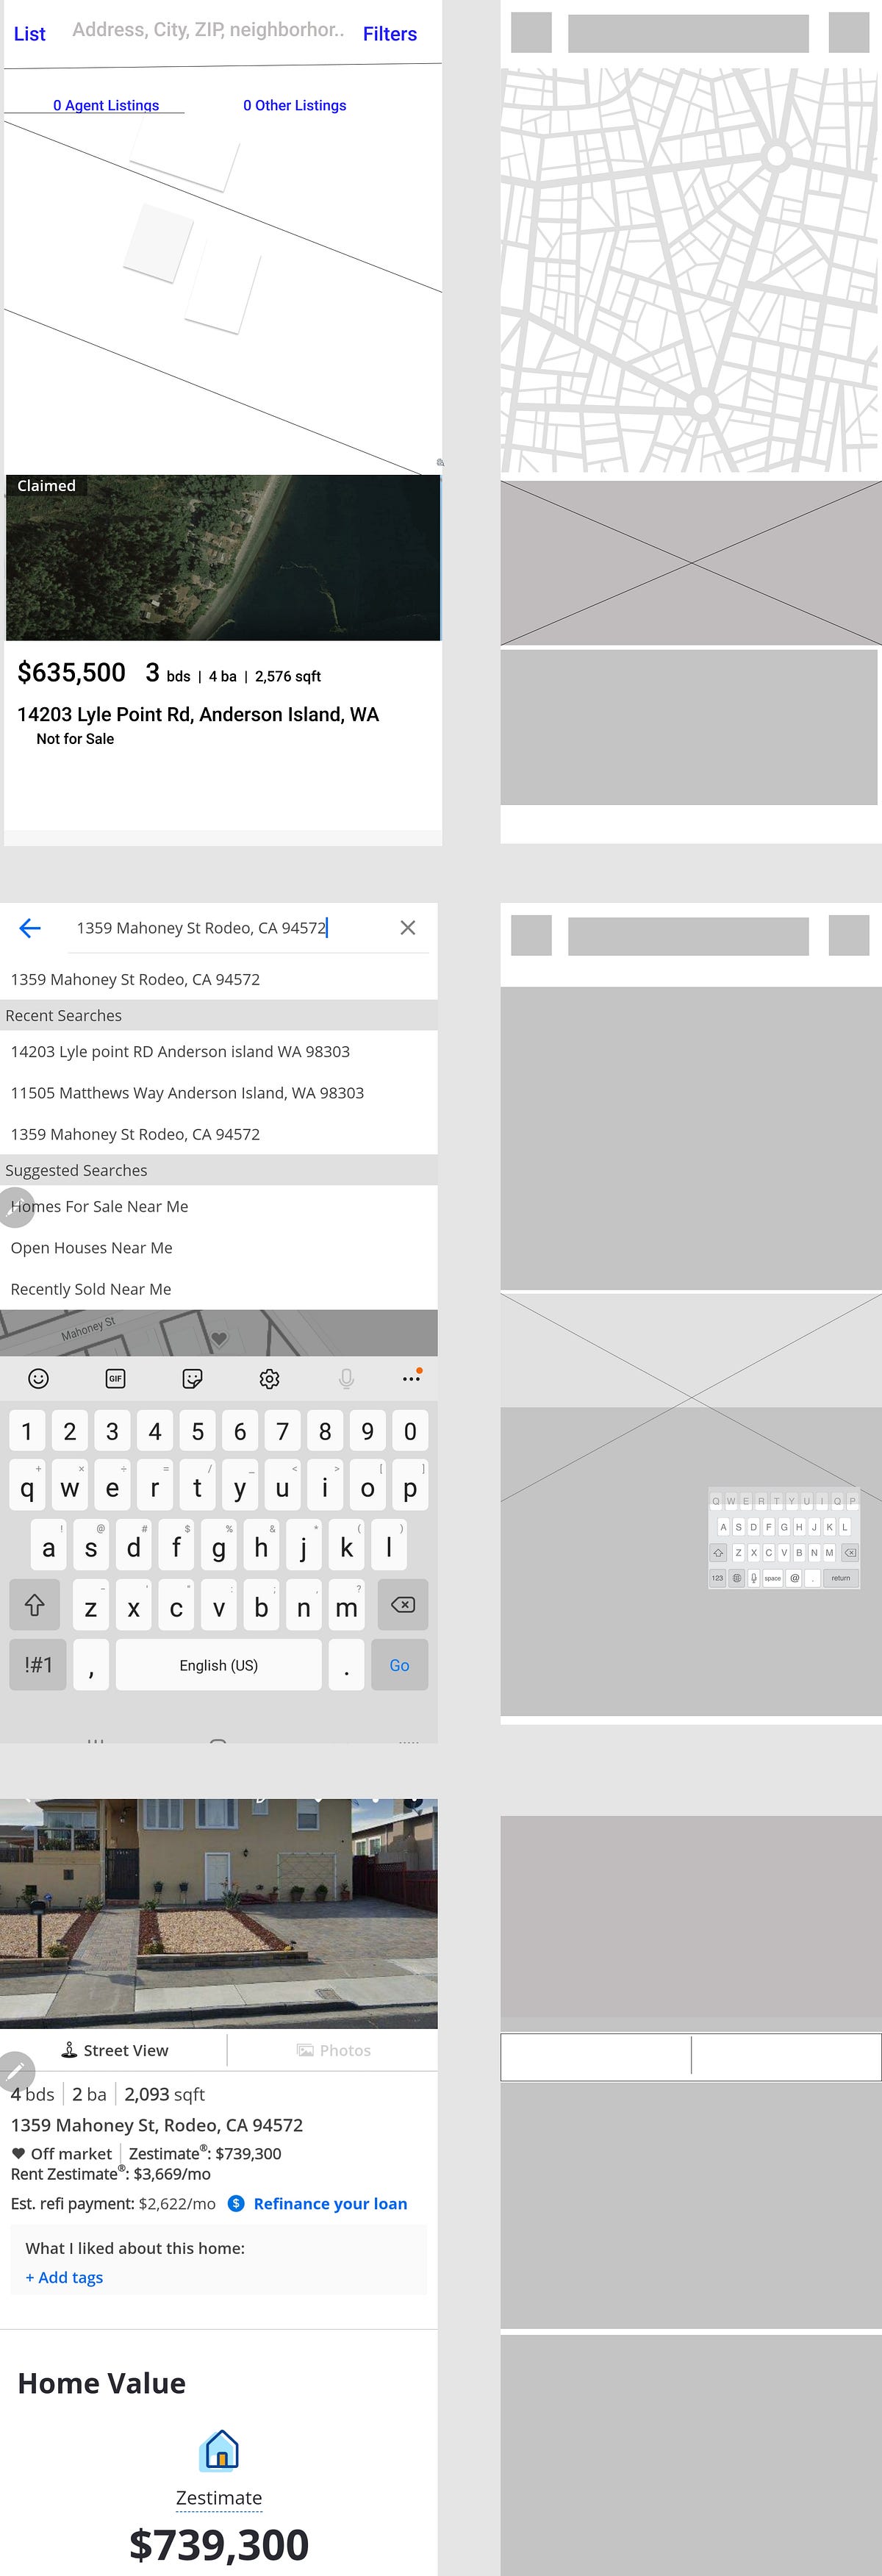Tap the English (US) space bar
882x2576 pixels.
point(219,1665)
